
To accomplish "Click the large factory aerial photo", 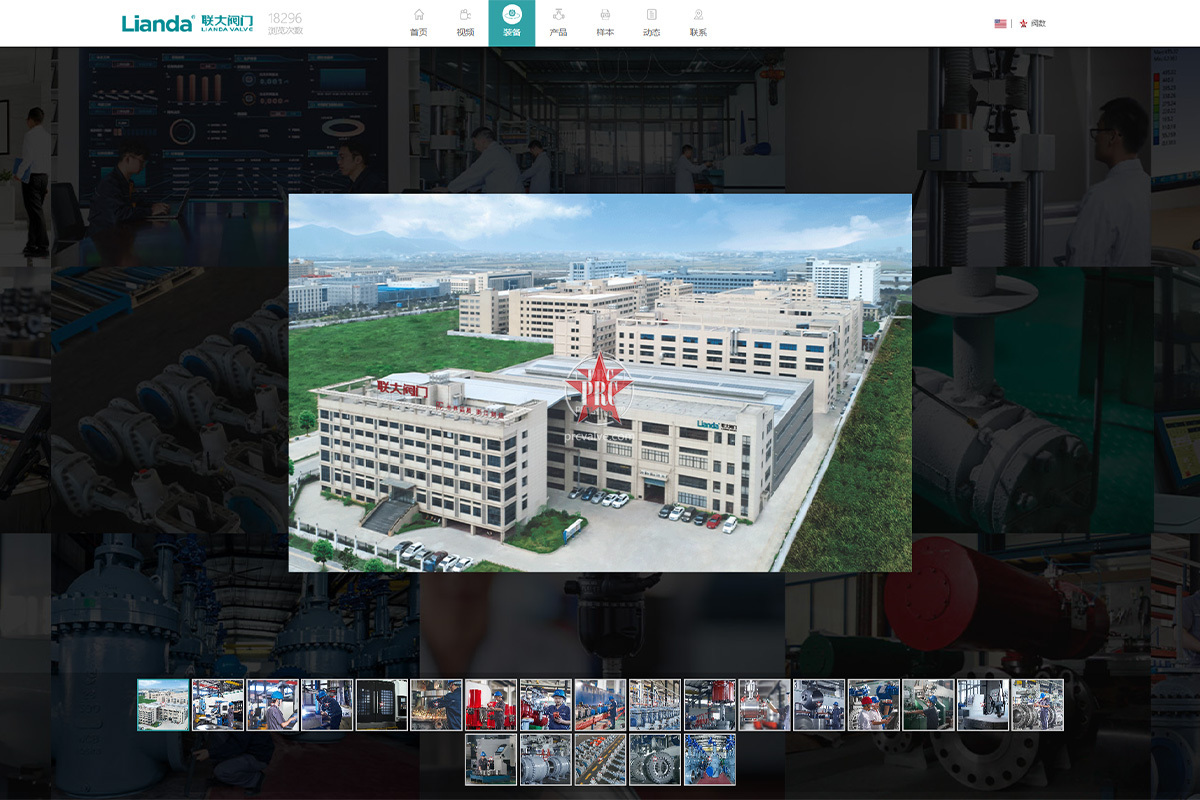I will [600, 383].
